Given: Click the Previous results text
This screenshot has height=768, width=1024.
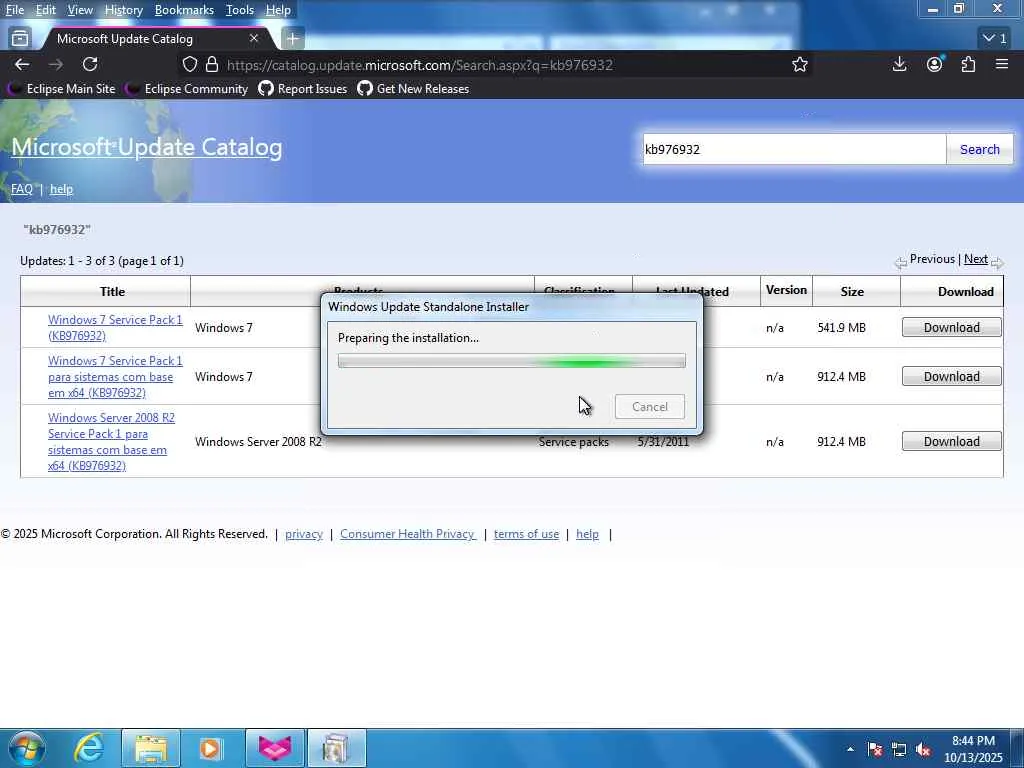Looking at the screenshot, I should tap(932, 259).
